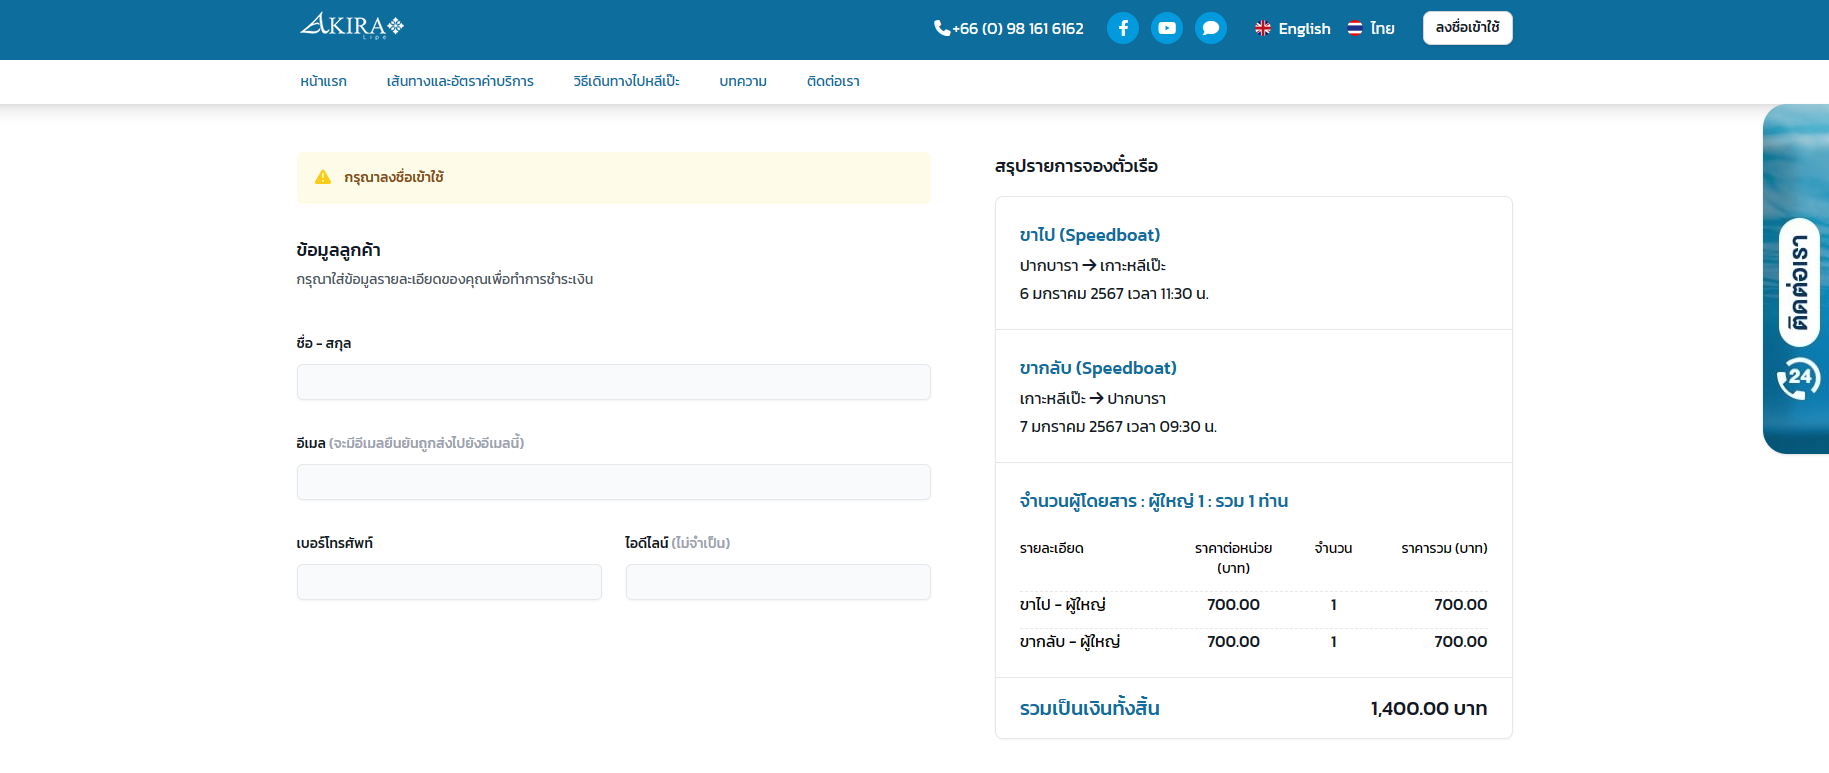Open the chat messenger icon

[1211, 28]
